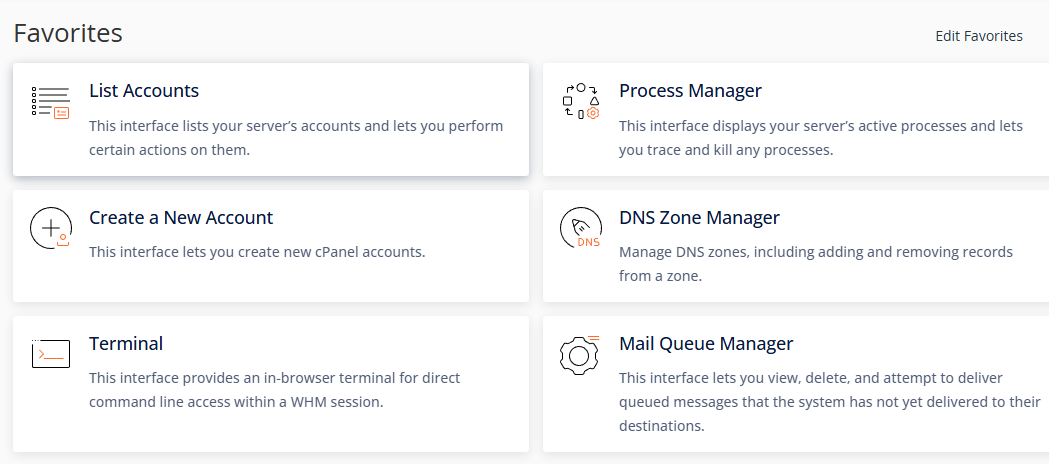The image size is (1049, 464).
Task: Click the List Accounts description text
Action: click(296, 138)
